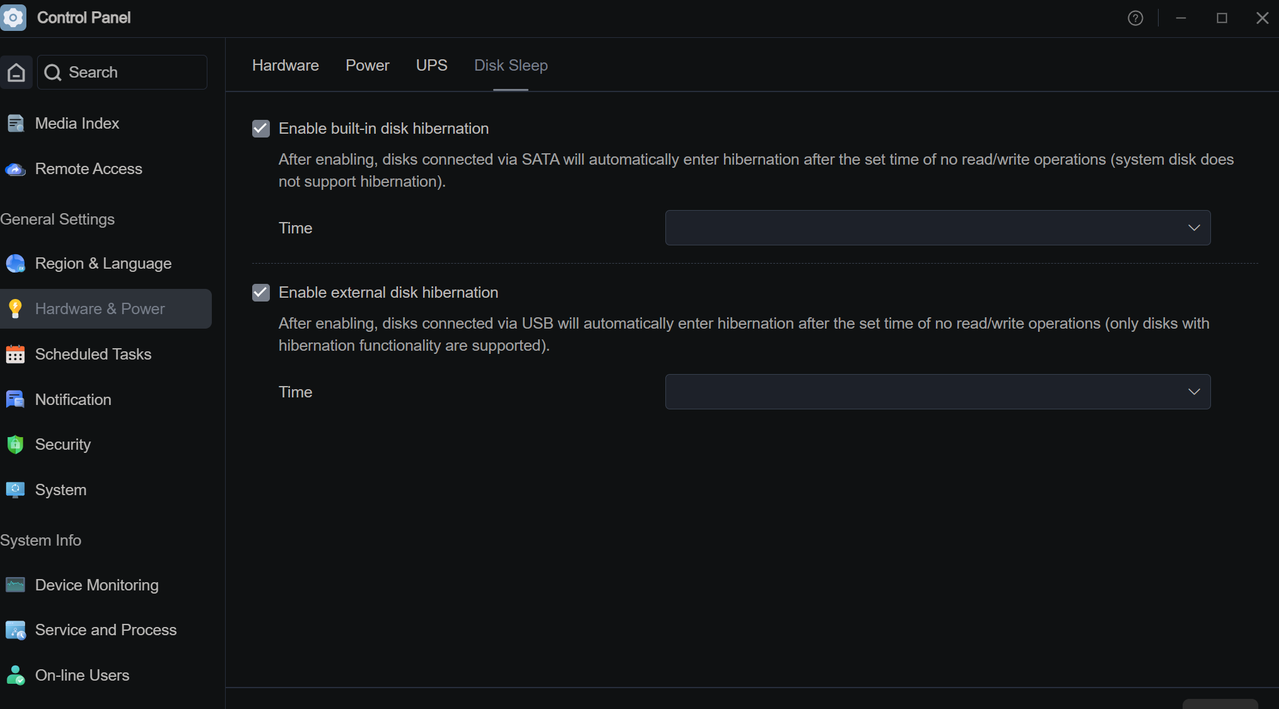Open Media Index settings icon
Image resolution: width=1279 pixels, height=709 pixels.
click(x=15, y=124)
